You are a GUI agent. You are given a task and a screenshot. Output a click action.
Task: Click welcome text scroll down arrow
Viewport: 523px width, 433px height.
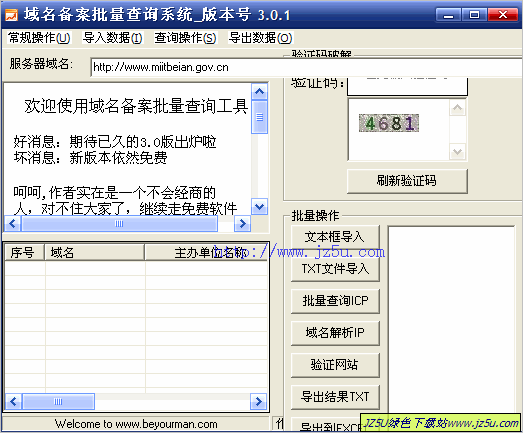pos(259,207)
